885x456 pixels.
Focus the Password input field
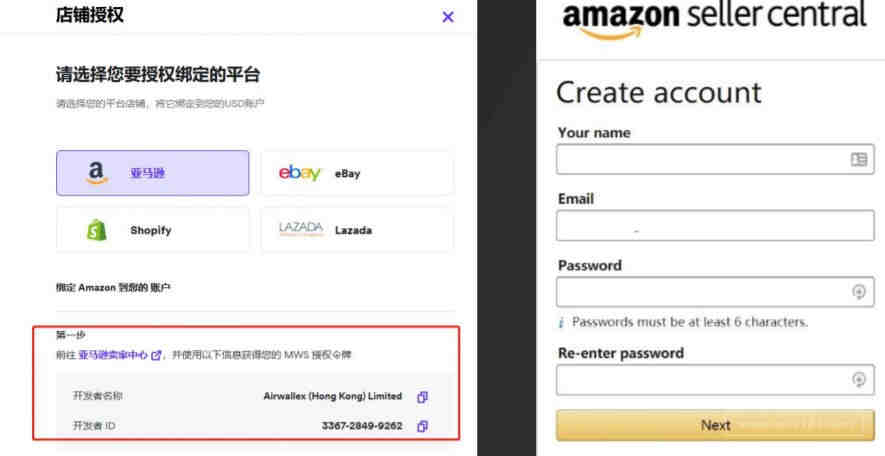click(x=700, y=292)
